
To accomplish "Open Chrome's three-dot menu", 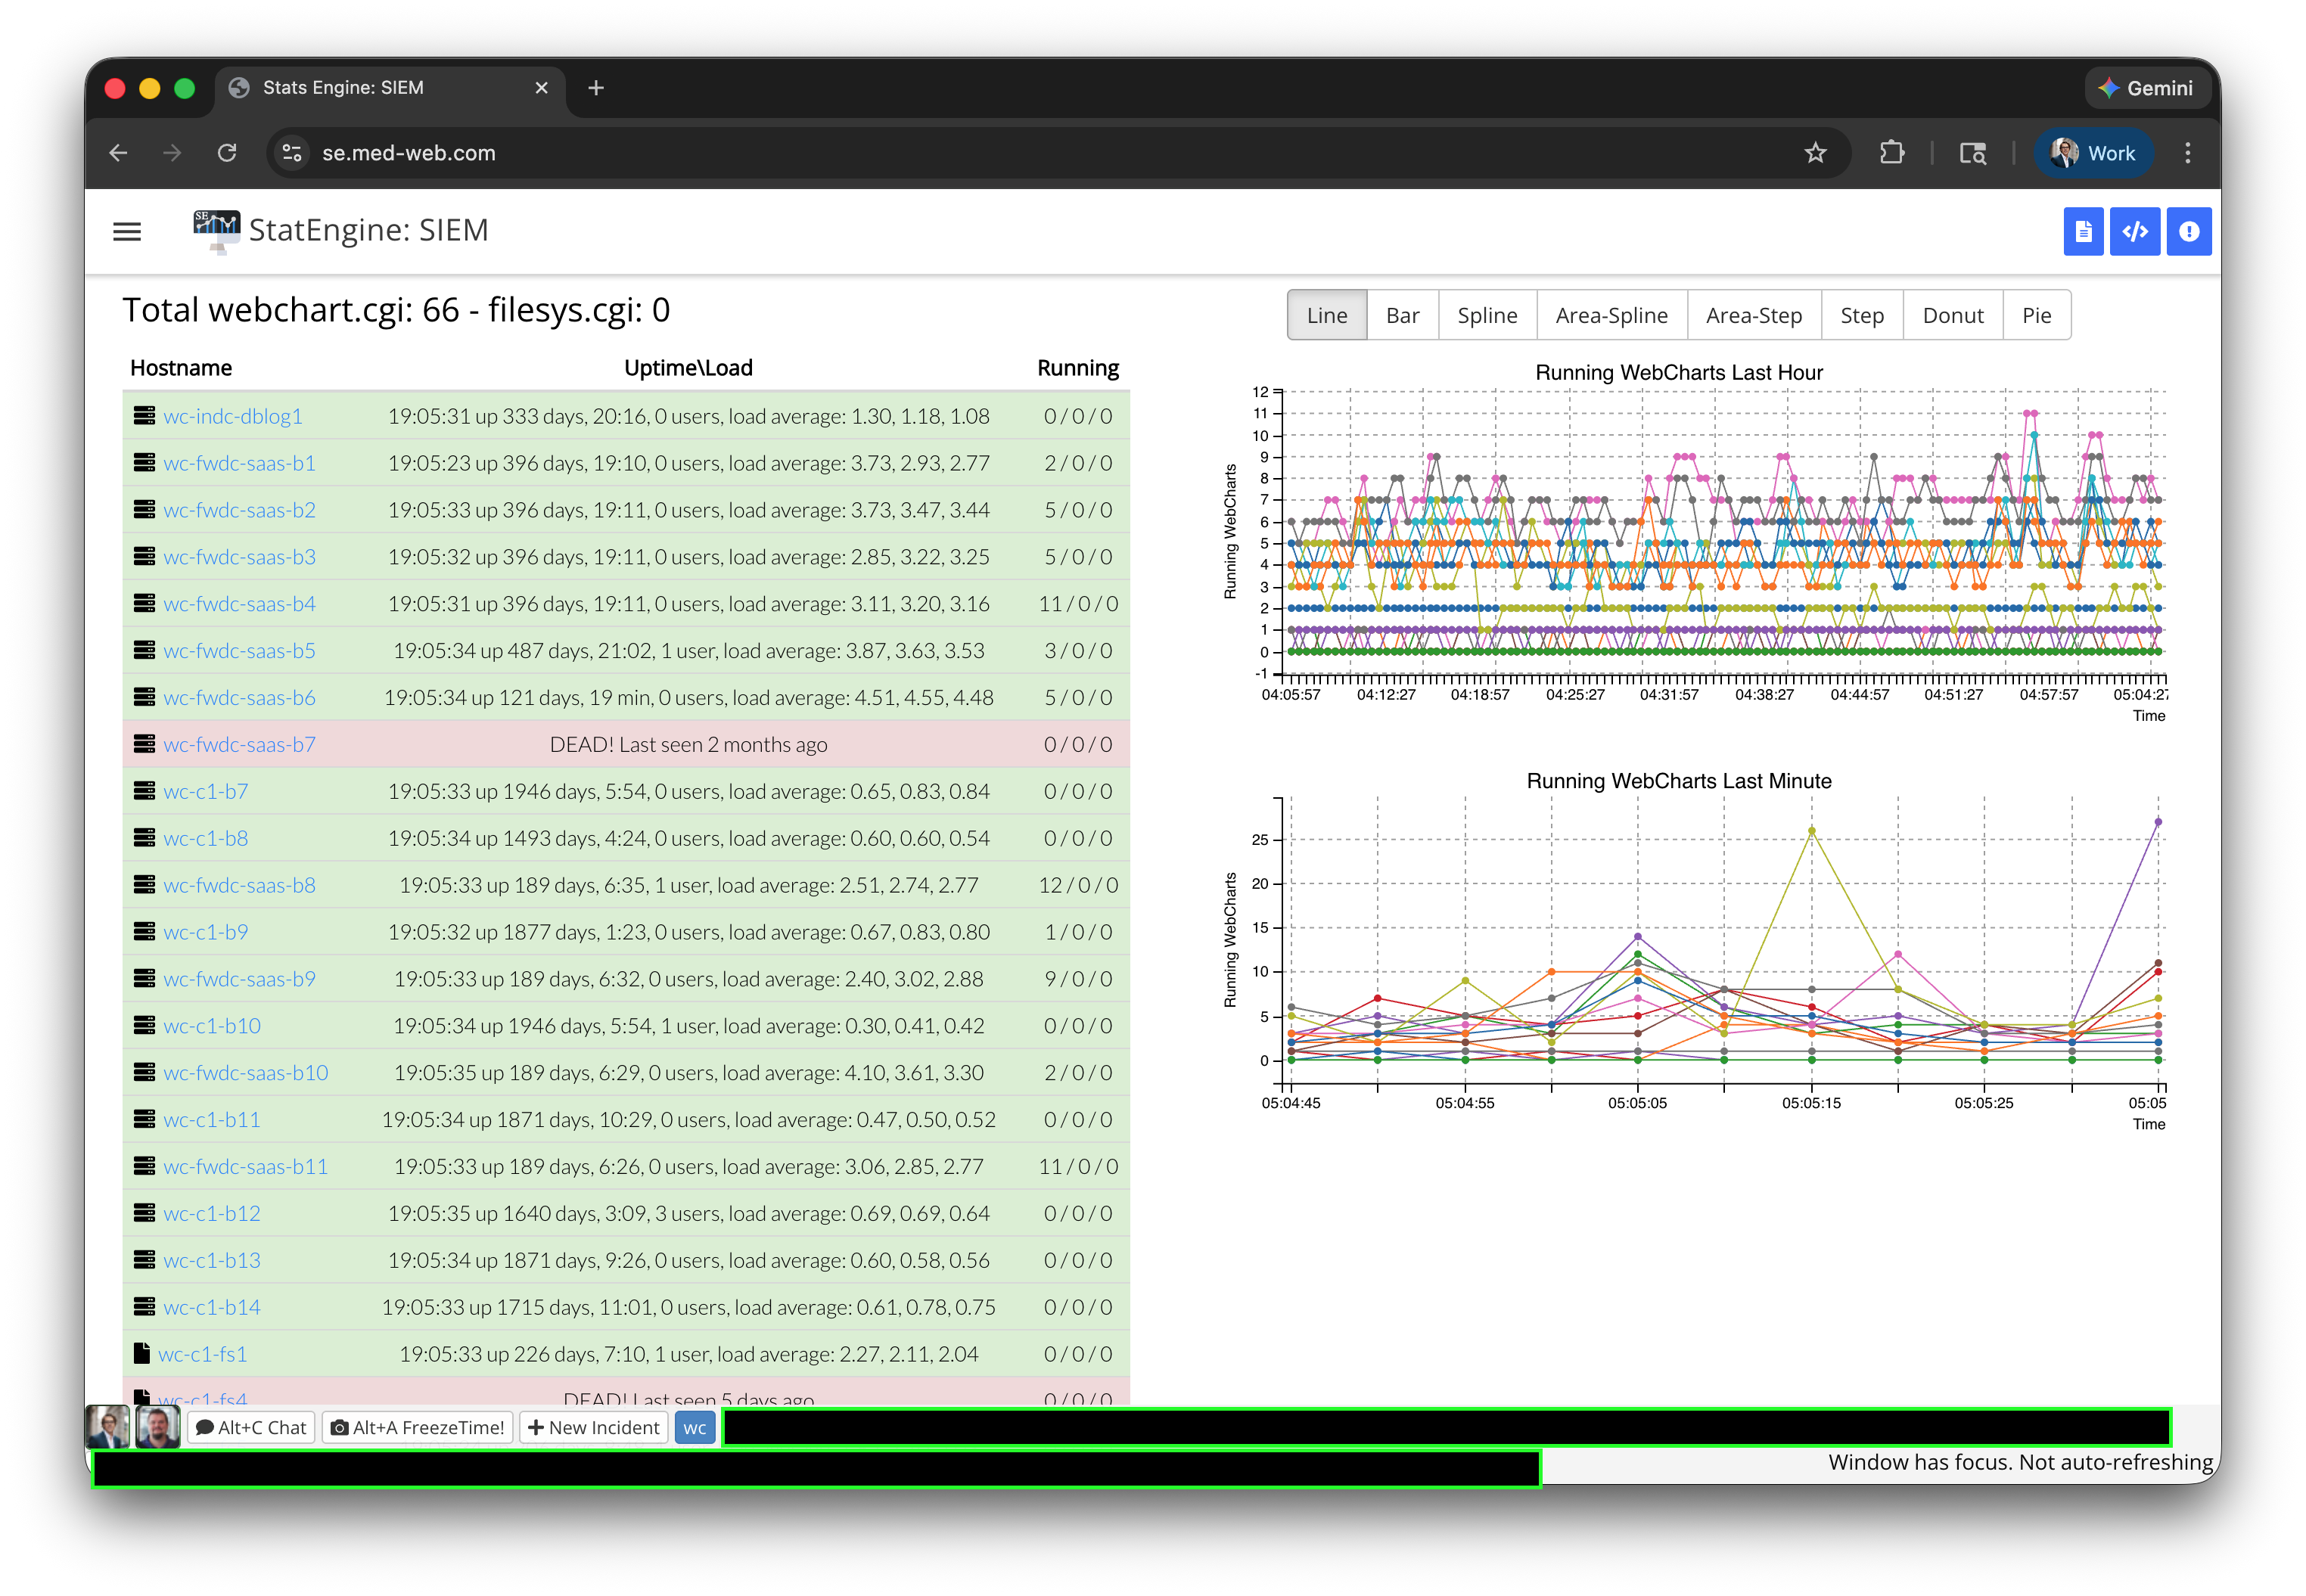I will point(2188,153).
